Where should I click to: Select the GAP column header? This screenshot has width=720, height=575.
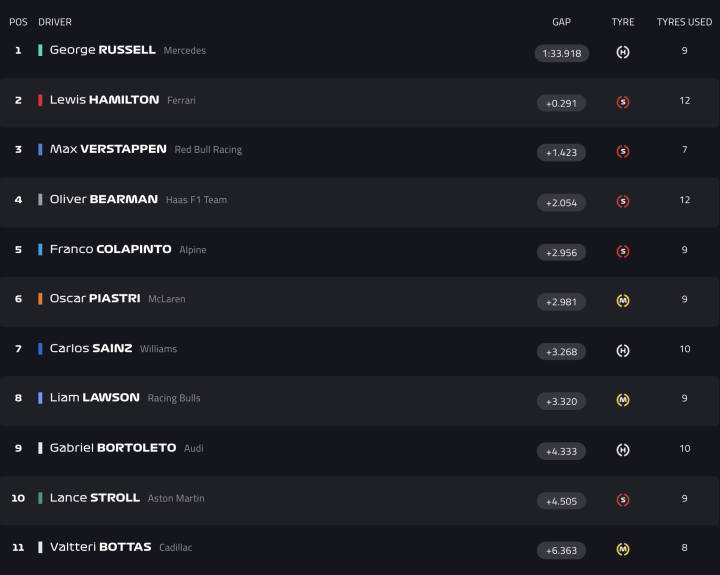coord(561,22)
